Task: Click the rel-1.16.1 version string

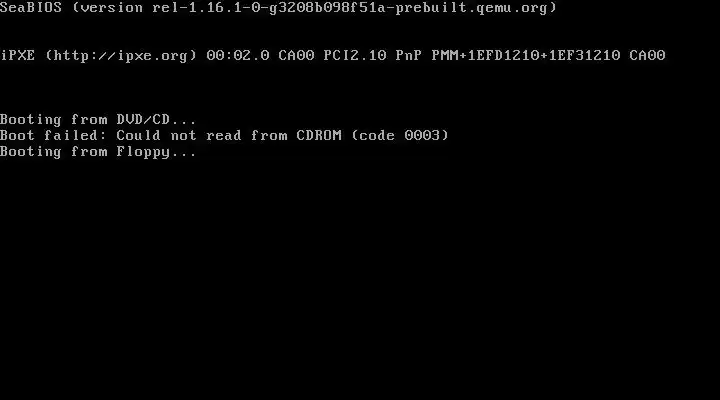Action: (x=197, y=7)
